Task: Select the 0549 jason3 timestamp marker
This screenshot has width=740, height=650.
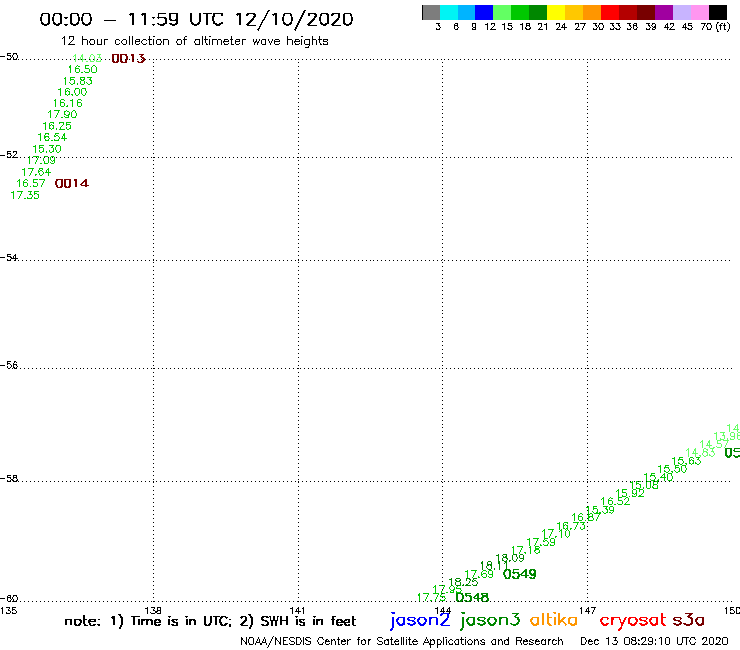Action: (520, 574)
